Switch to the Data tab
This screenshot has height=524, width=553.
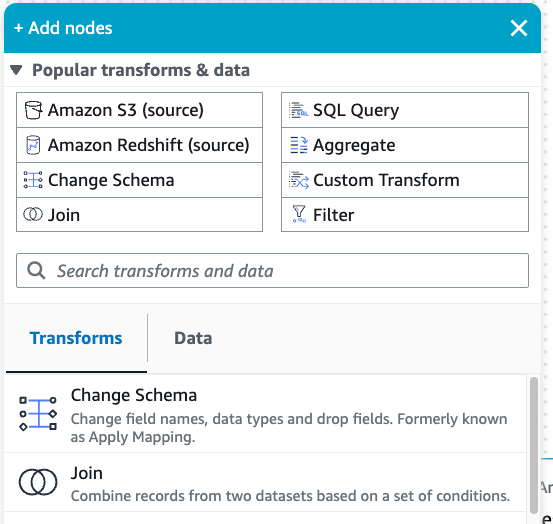pyautogui.click(x=193, y=338)
